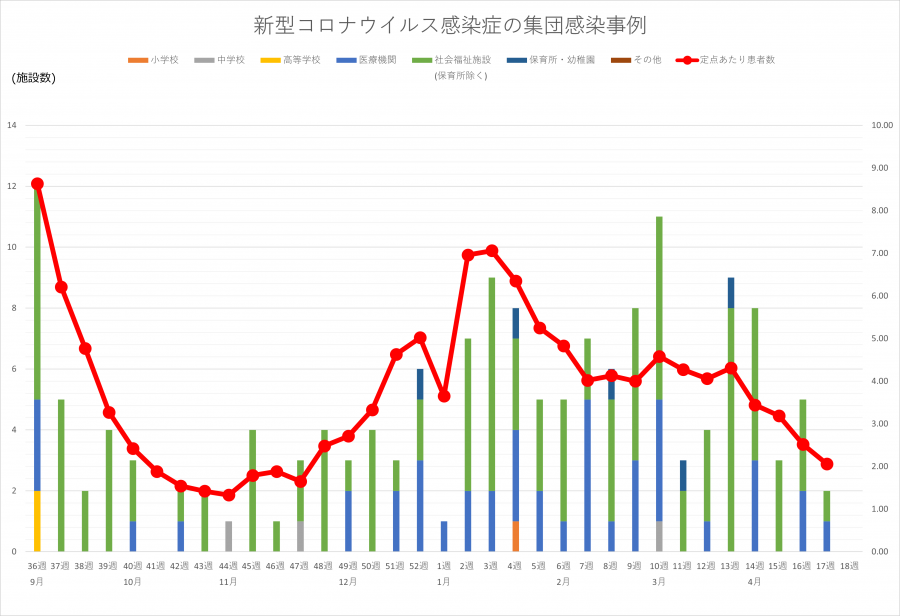This screenshot has width=900, height=616.
Task: Click the dark blue top of 13週 bar
Action: point(731,293)
